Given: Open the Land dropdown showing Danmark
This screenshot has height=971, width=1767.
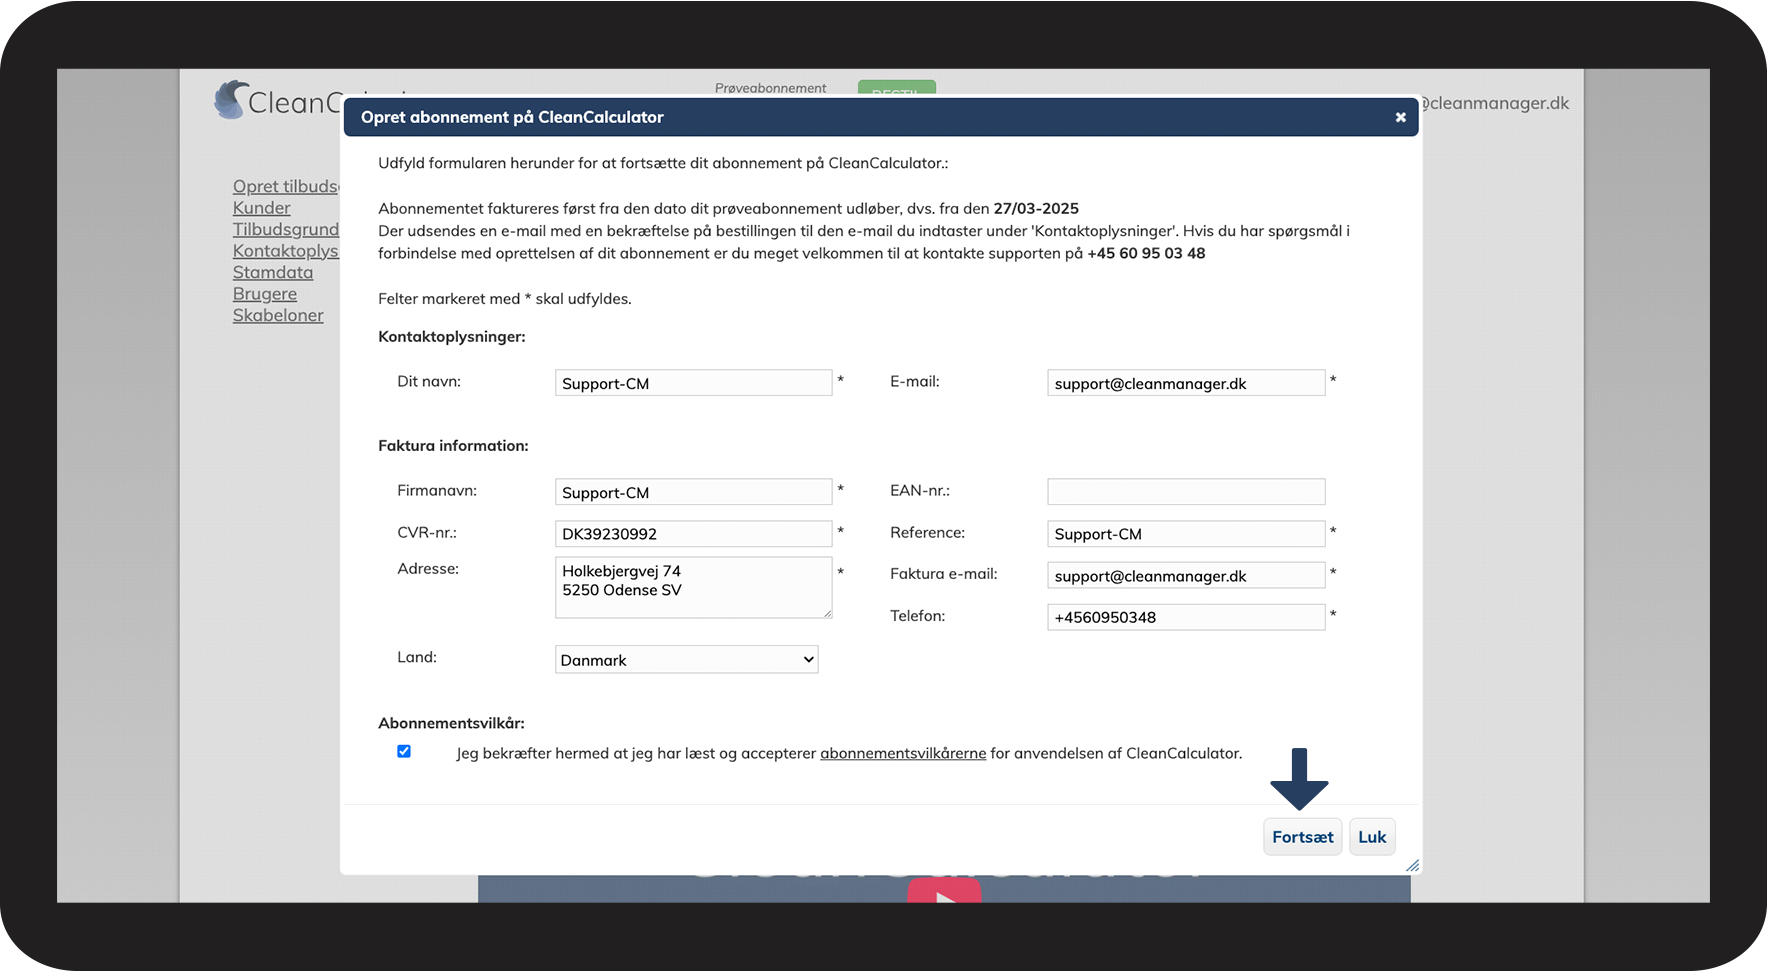Looking at the screenshot, I should click(687, 659).
